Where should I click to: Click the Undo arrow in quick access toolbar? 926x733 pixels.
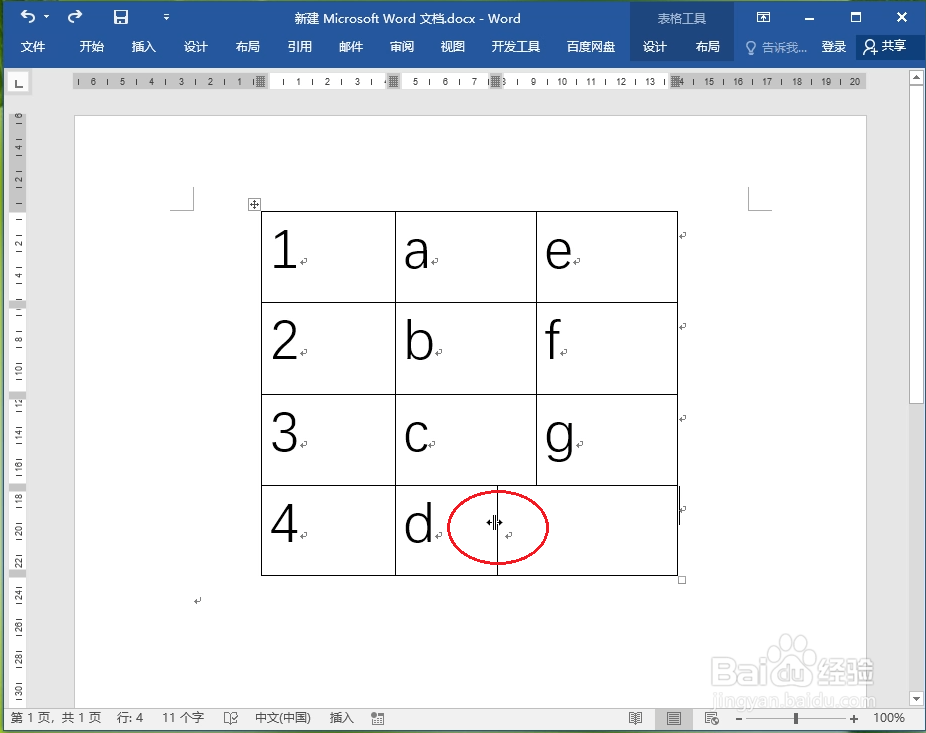(x=28, y=17)
